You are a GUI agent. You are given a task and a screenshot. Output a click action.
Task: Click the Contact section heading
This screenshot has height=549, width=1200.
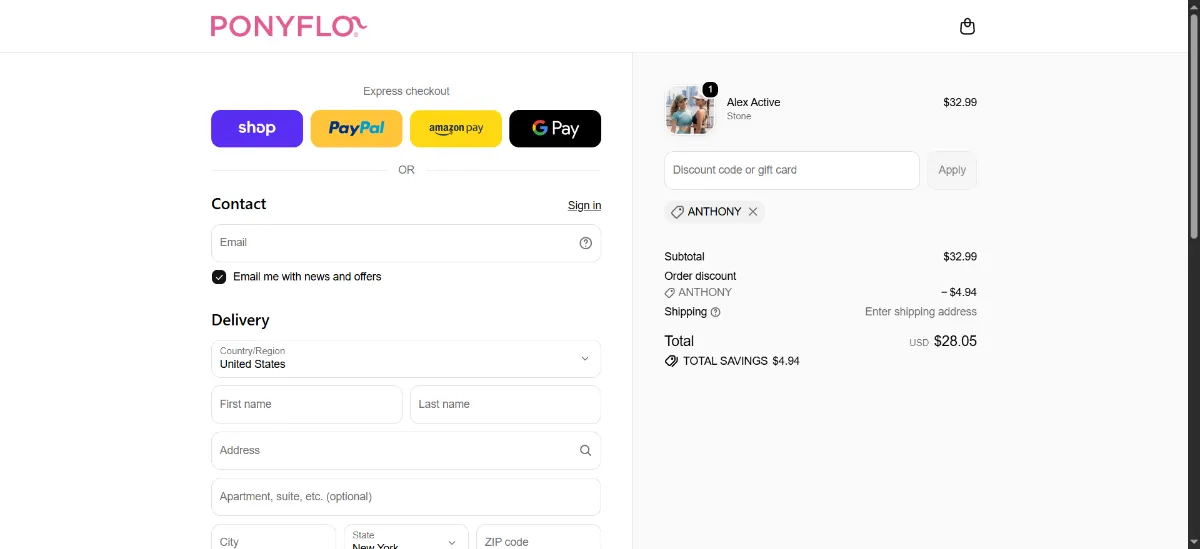click(x=239, y=204)
